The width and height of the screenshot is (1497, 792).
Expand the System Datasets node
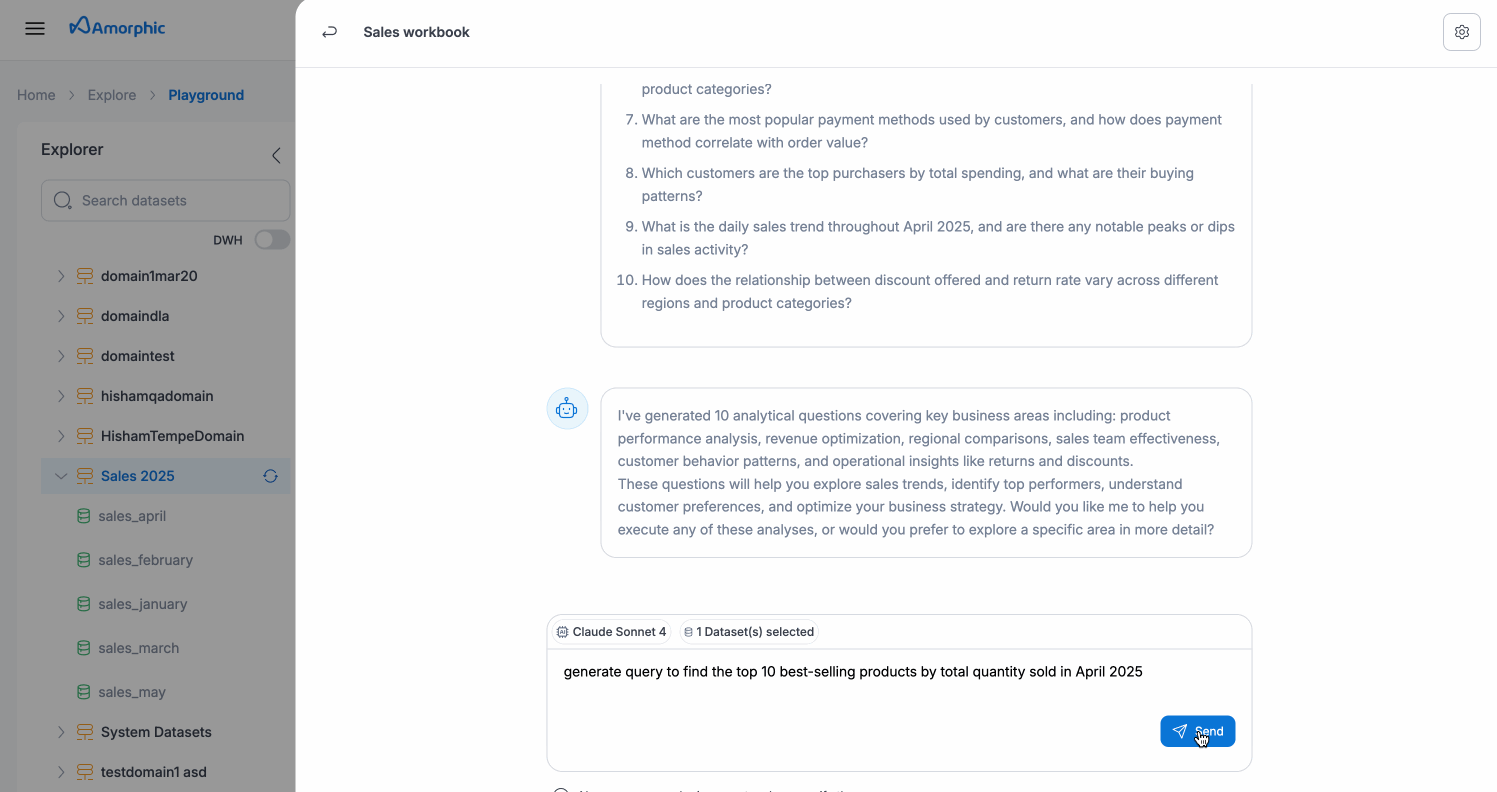pos(61,732)
